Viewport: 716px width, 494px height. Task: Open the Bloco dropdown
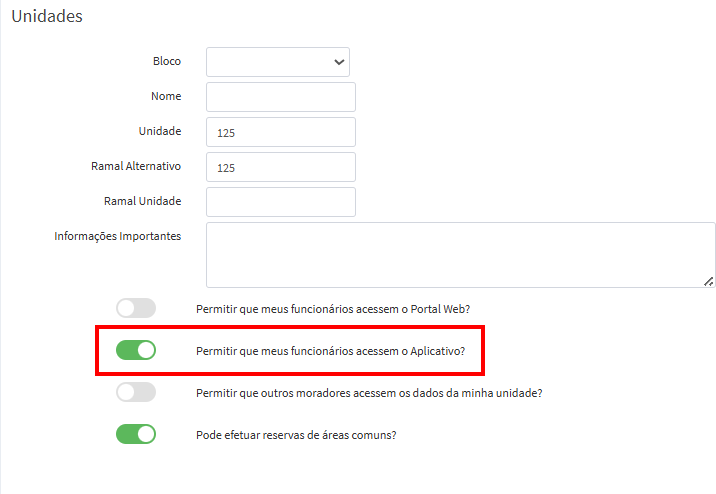coord(278,62)
